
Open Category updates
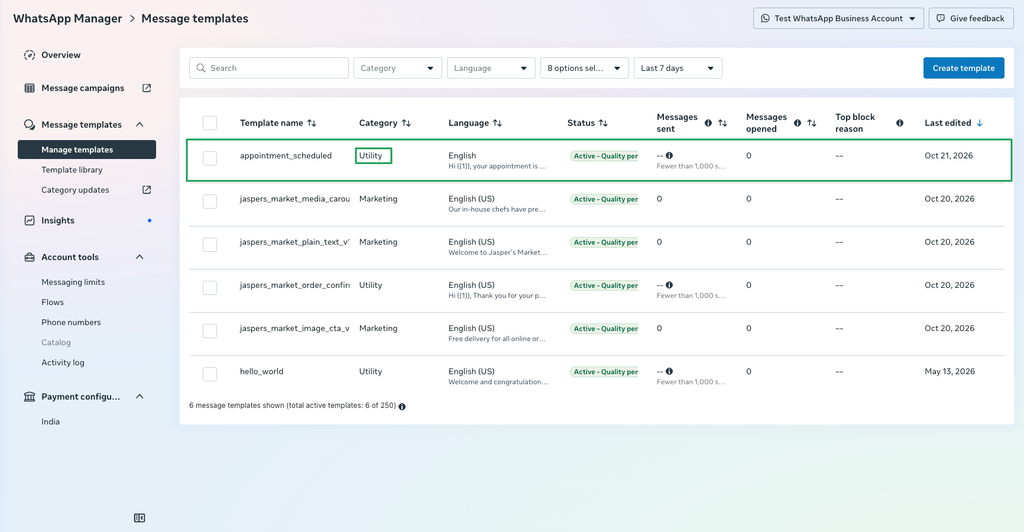click(75, 190)
